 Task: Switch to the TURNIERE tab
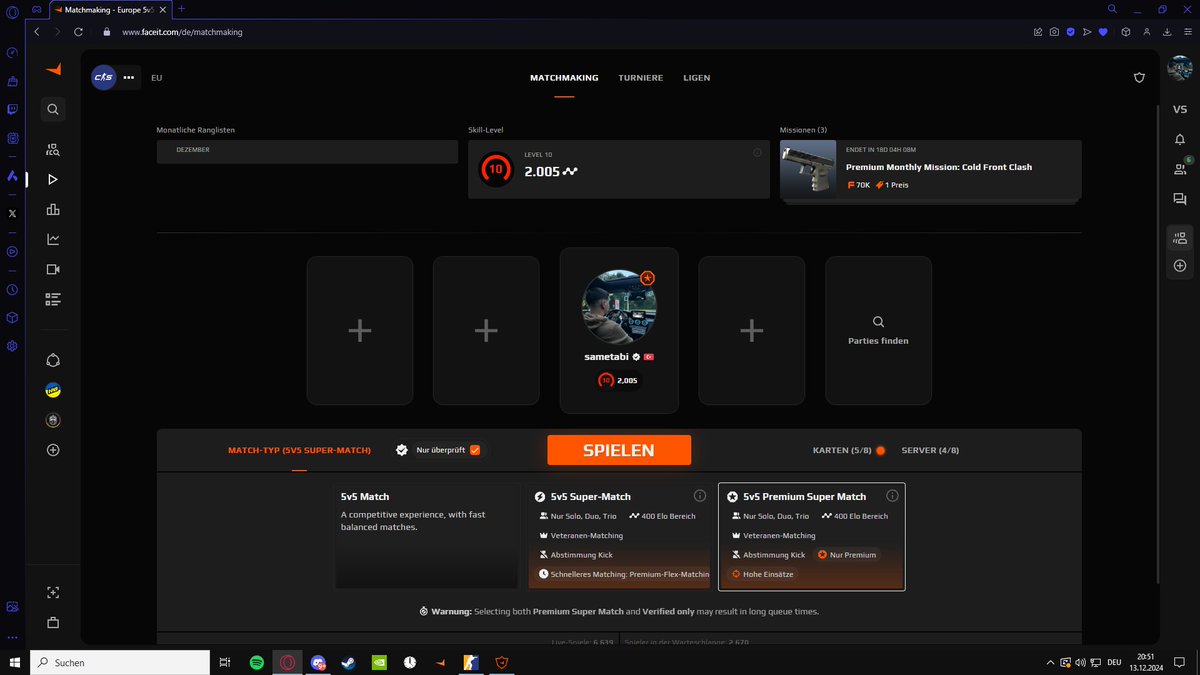(x=640, y=77)
